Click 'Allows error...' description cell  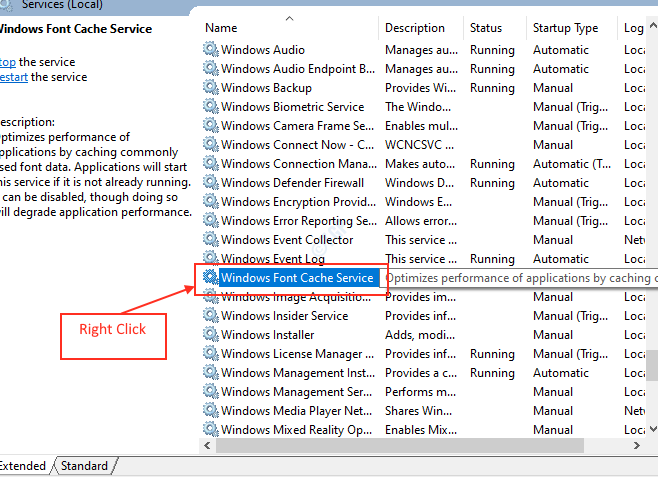(x=421, y=221)
